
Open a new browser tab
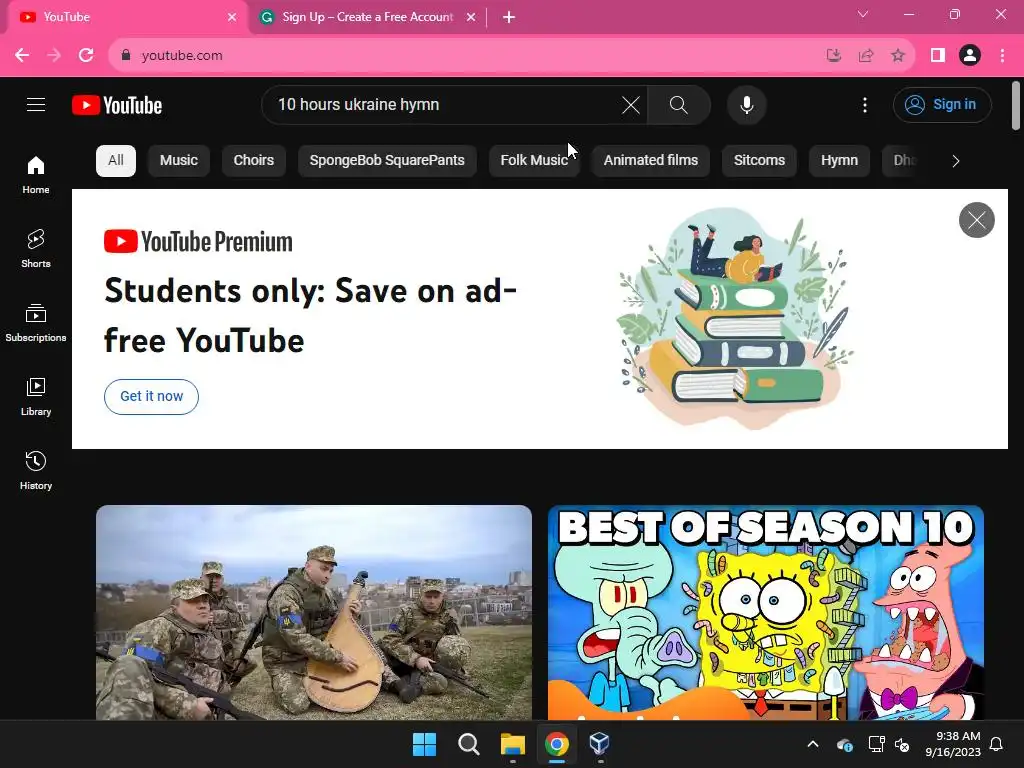509,17
